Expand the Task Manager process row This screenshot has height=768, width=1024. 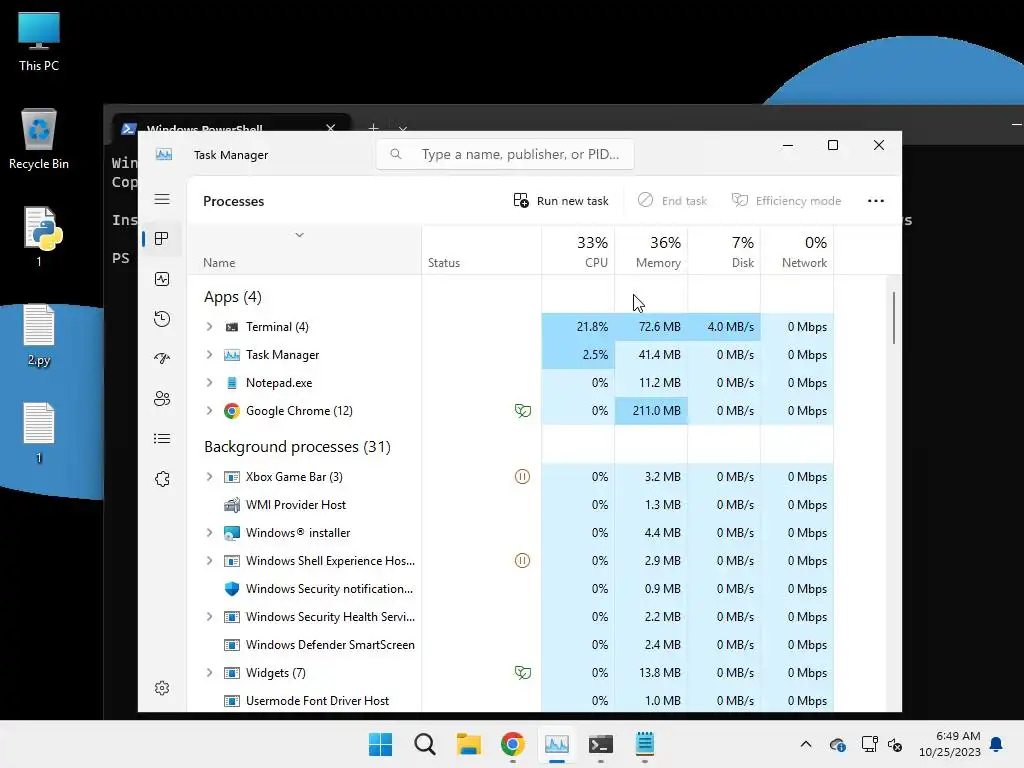pos(210,355)
